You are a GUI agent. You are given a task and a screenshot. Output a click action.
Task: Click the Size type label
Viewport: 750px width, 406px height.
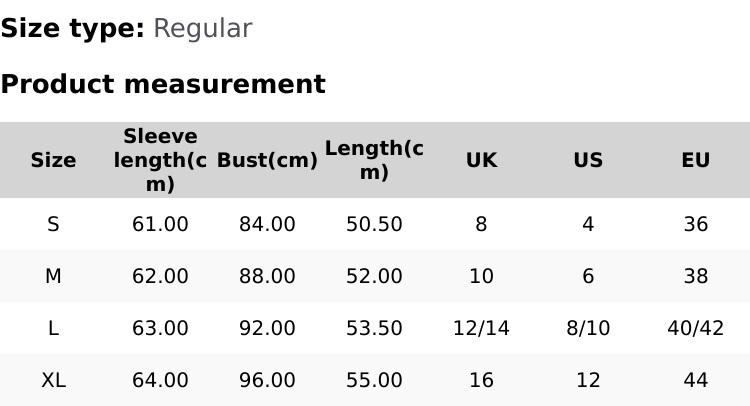tap(72, 28)
